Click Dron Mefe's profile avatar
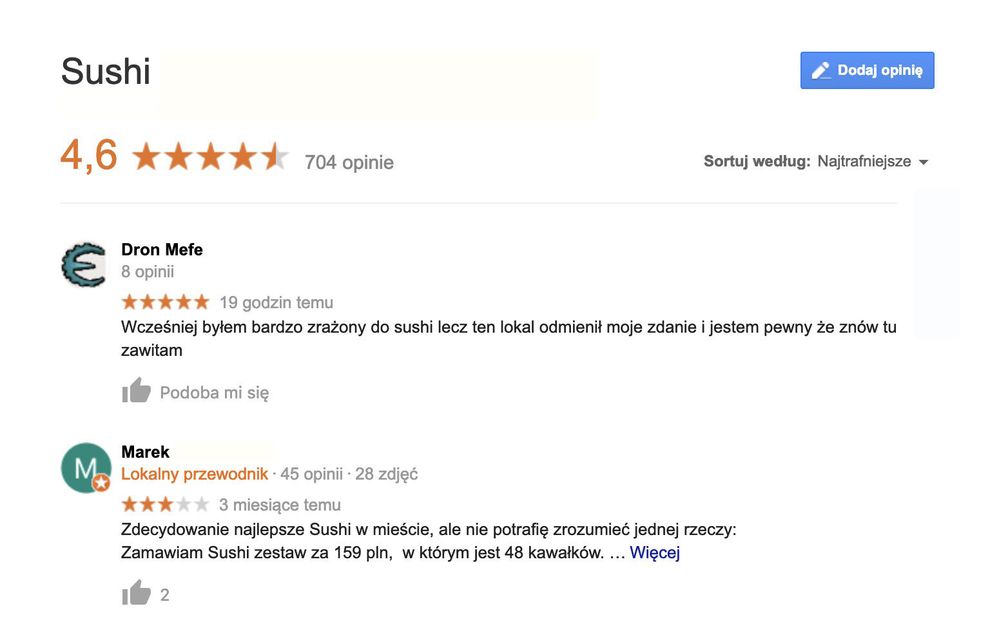The width and height of the screenshot is (999, 637). point(84,264)
